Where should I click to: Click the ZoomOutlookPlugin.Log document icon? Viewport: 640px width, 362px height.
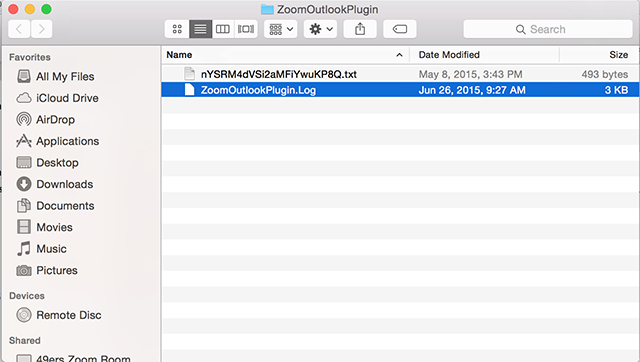[x=189, y=90]
